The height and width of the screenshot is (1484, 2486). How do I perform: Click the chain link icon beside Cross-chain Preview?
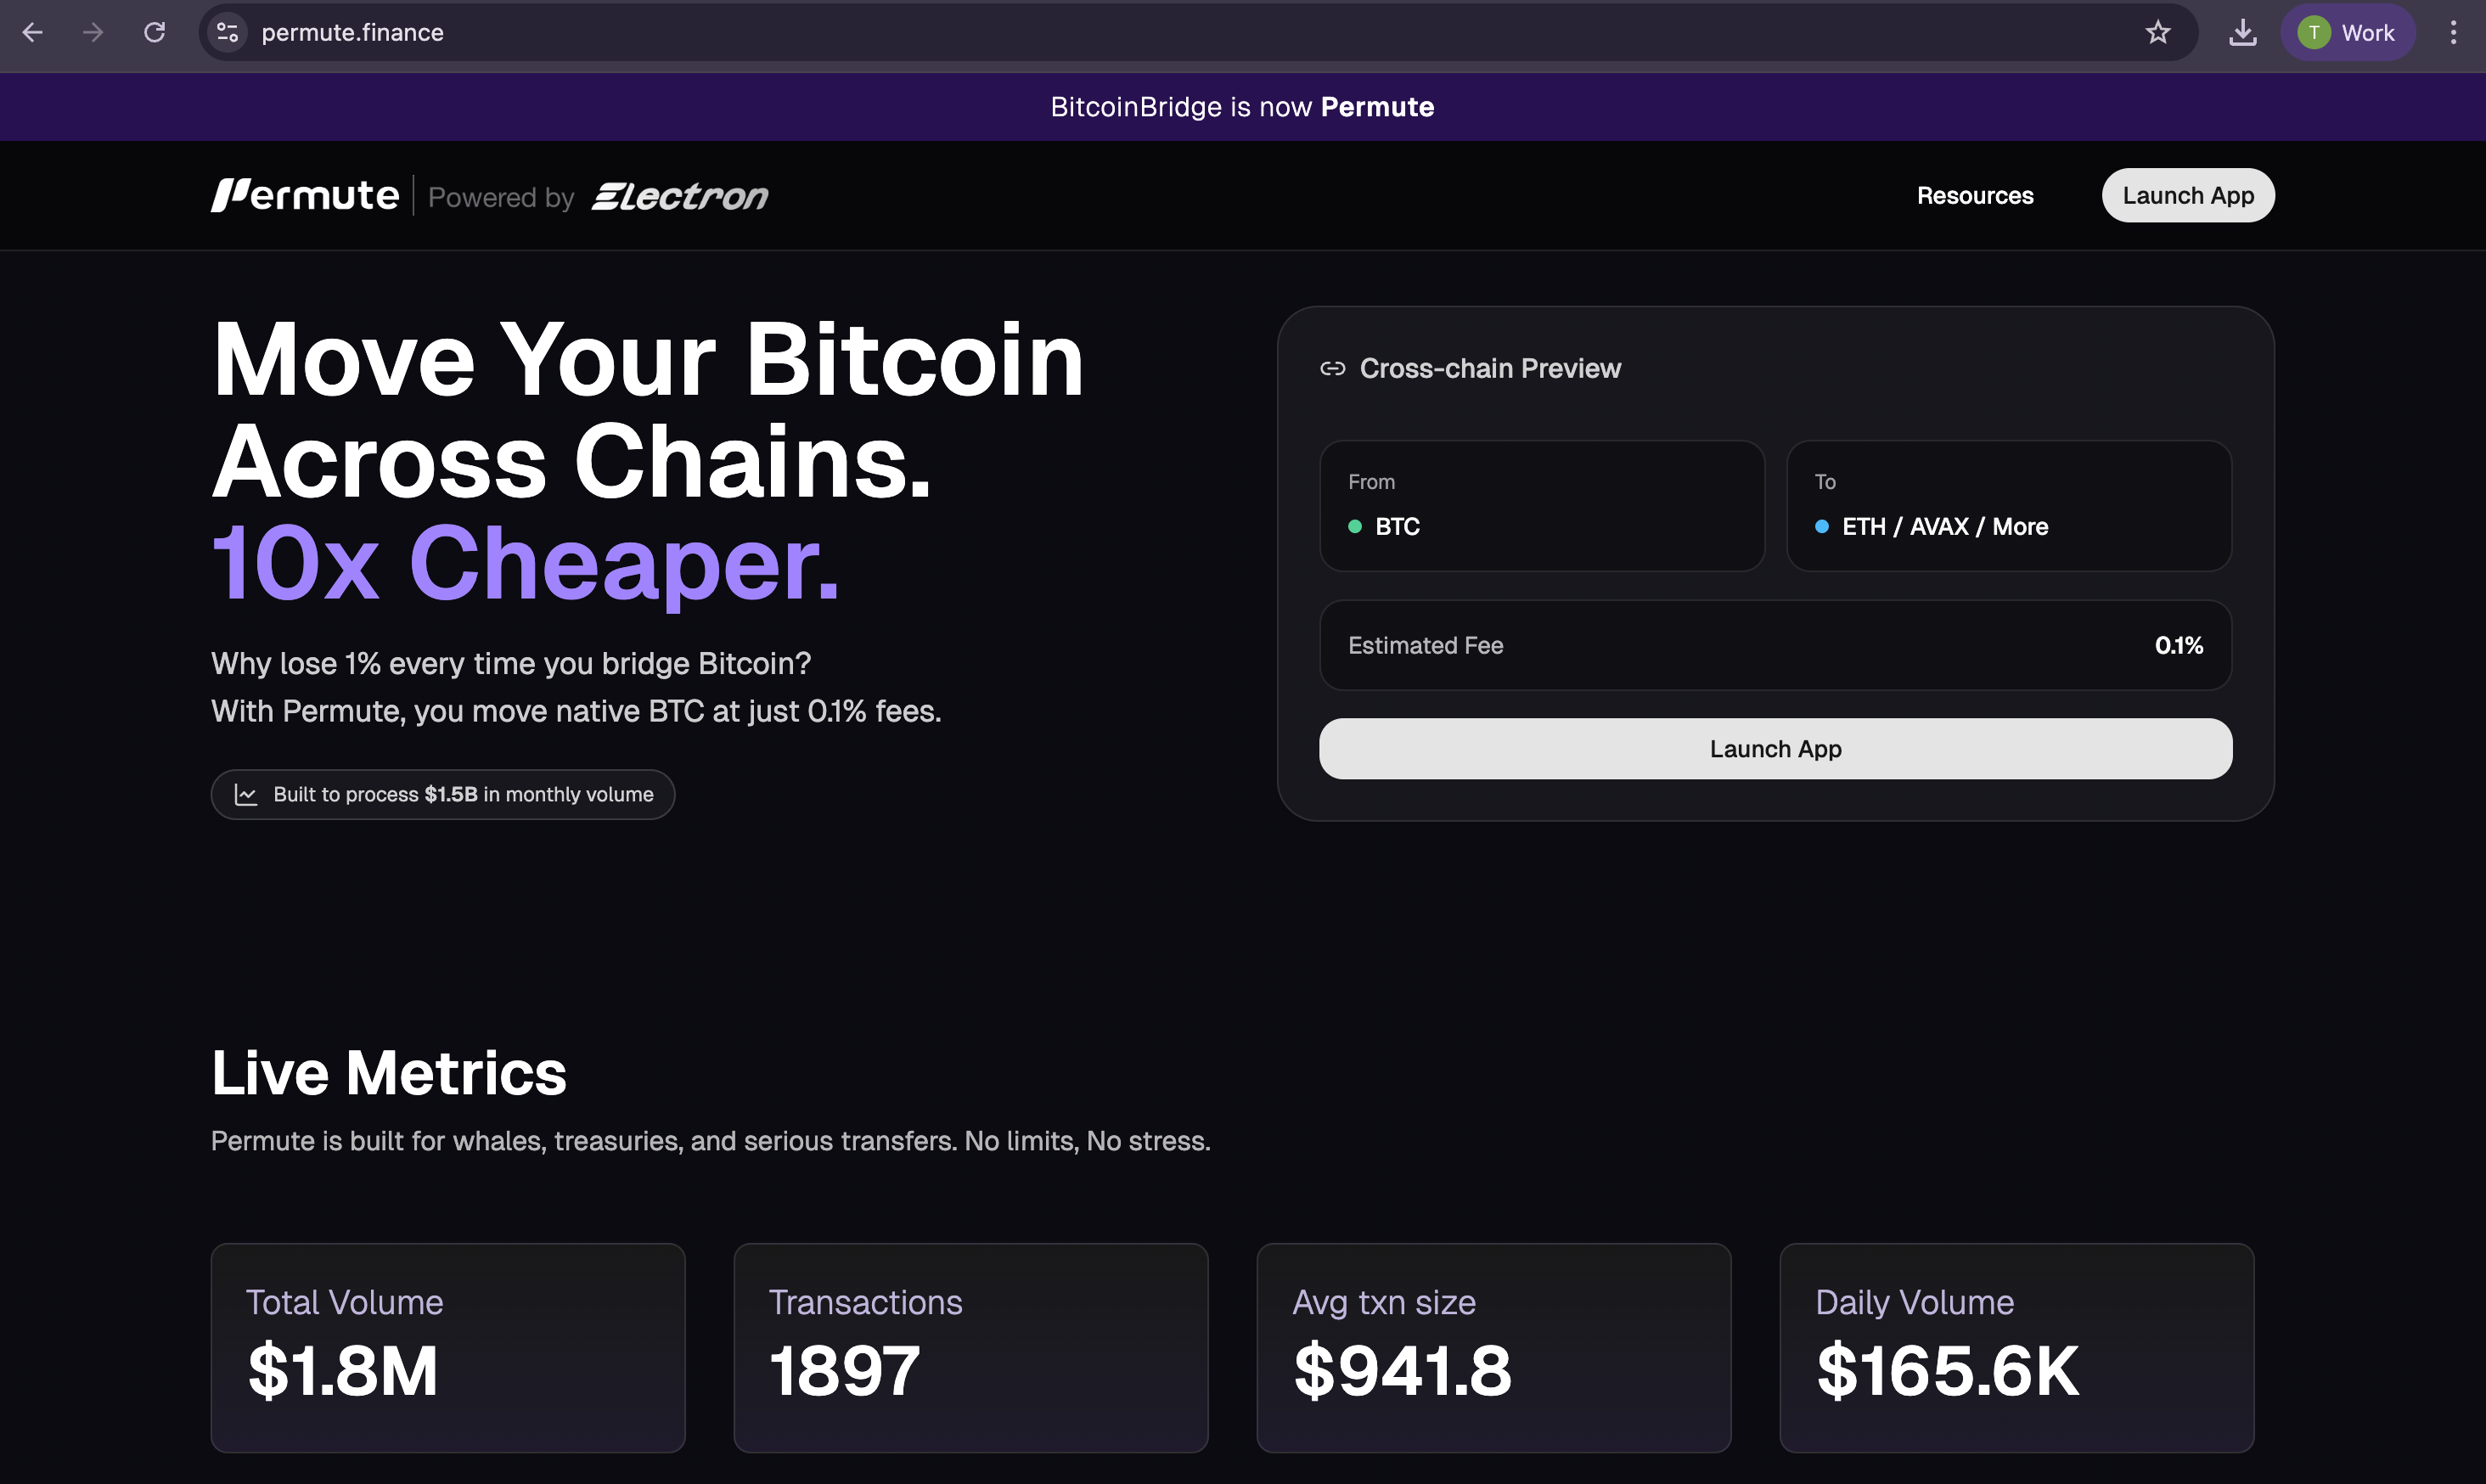(1332, 369)
